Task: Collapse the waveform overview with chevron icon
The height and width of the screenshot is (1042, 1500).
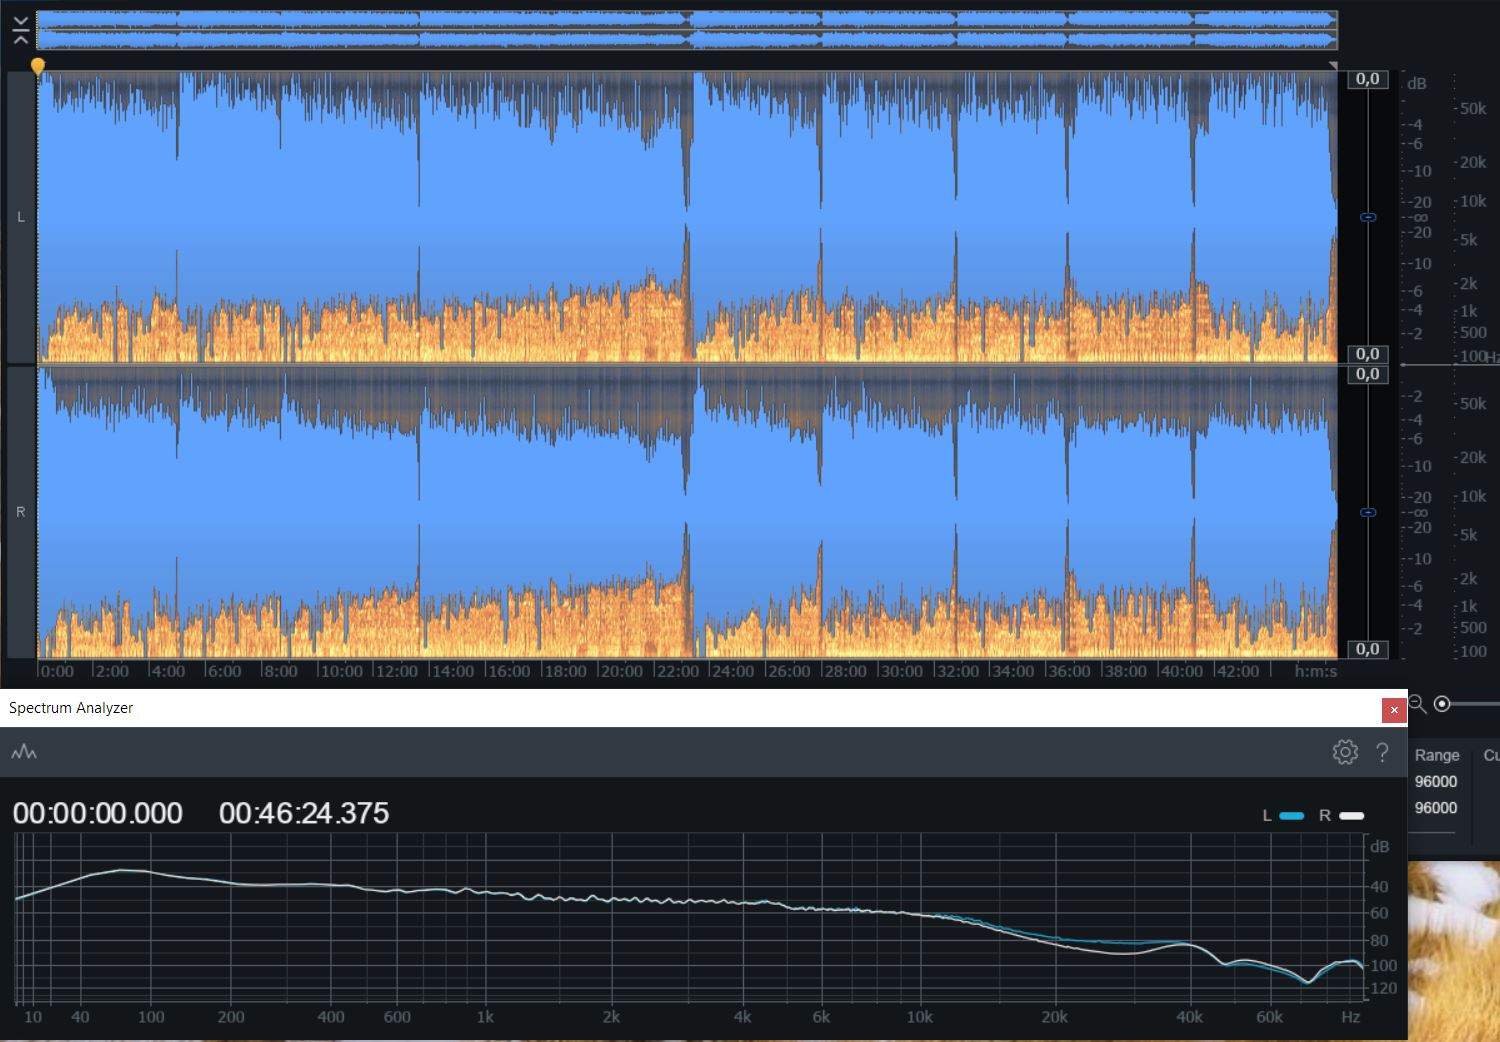Action: pos(20,31)
